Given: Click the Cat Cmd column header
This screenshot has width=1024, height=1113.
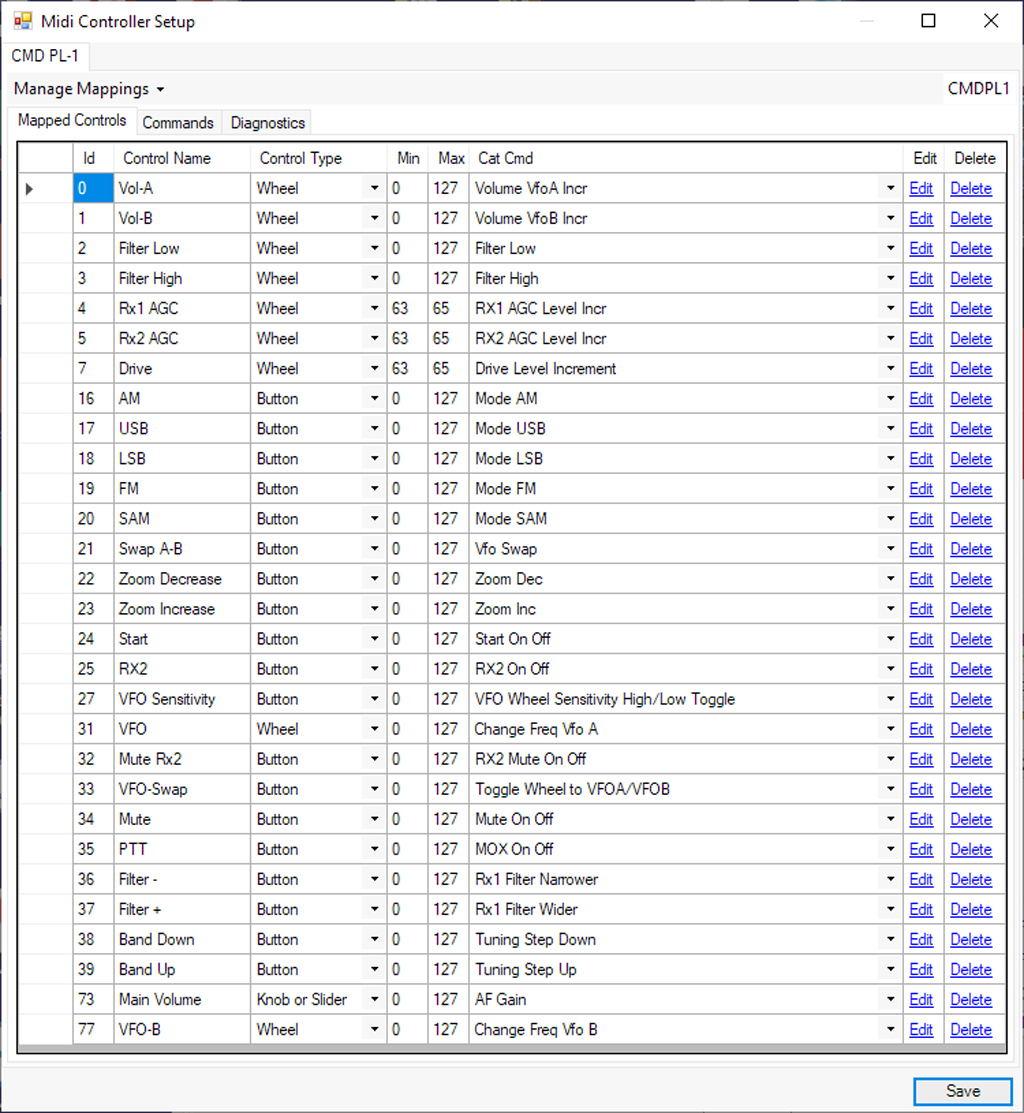Looking at the screenshot, I should [686, 158].
